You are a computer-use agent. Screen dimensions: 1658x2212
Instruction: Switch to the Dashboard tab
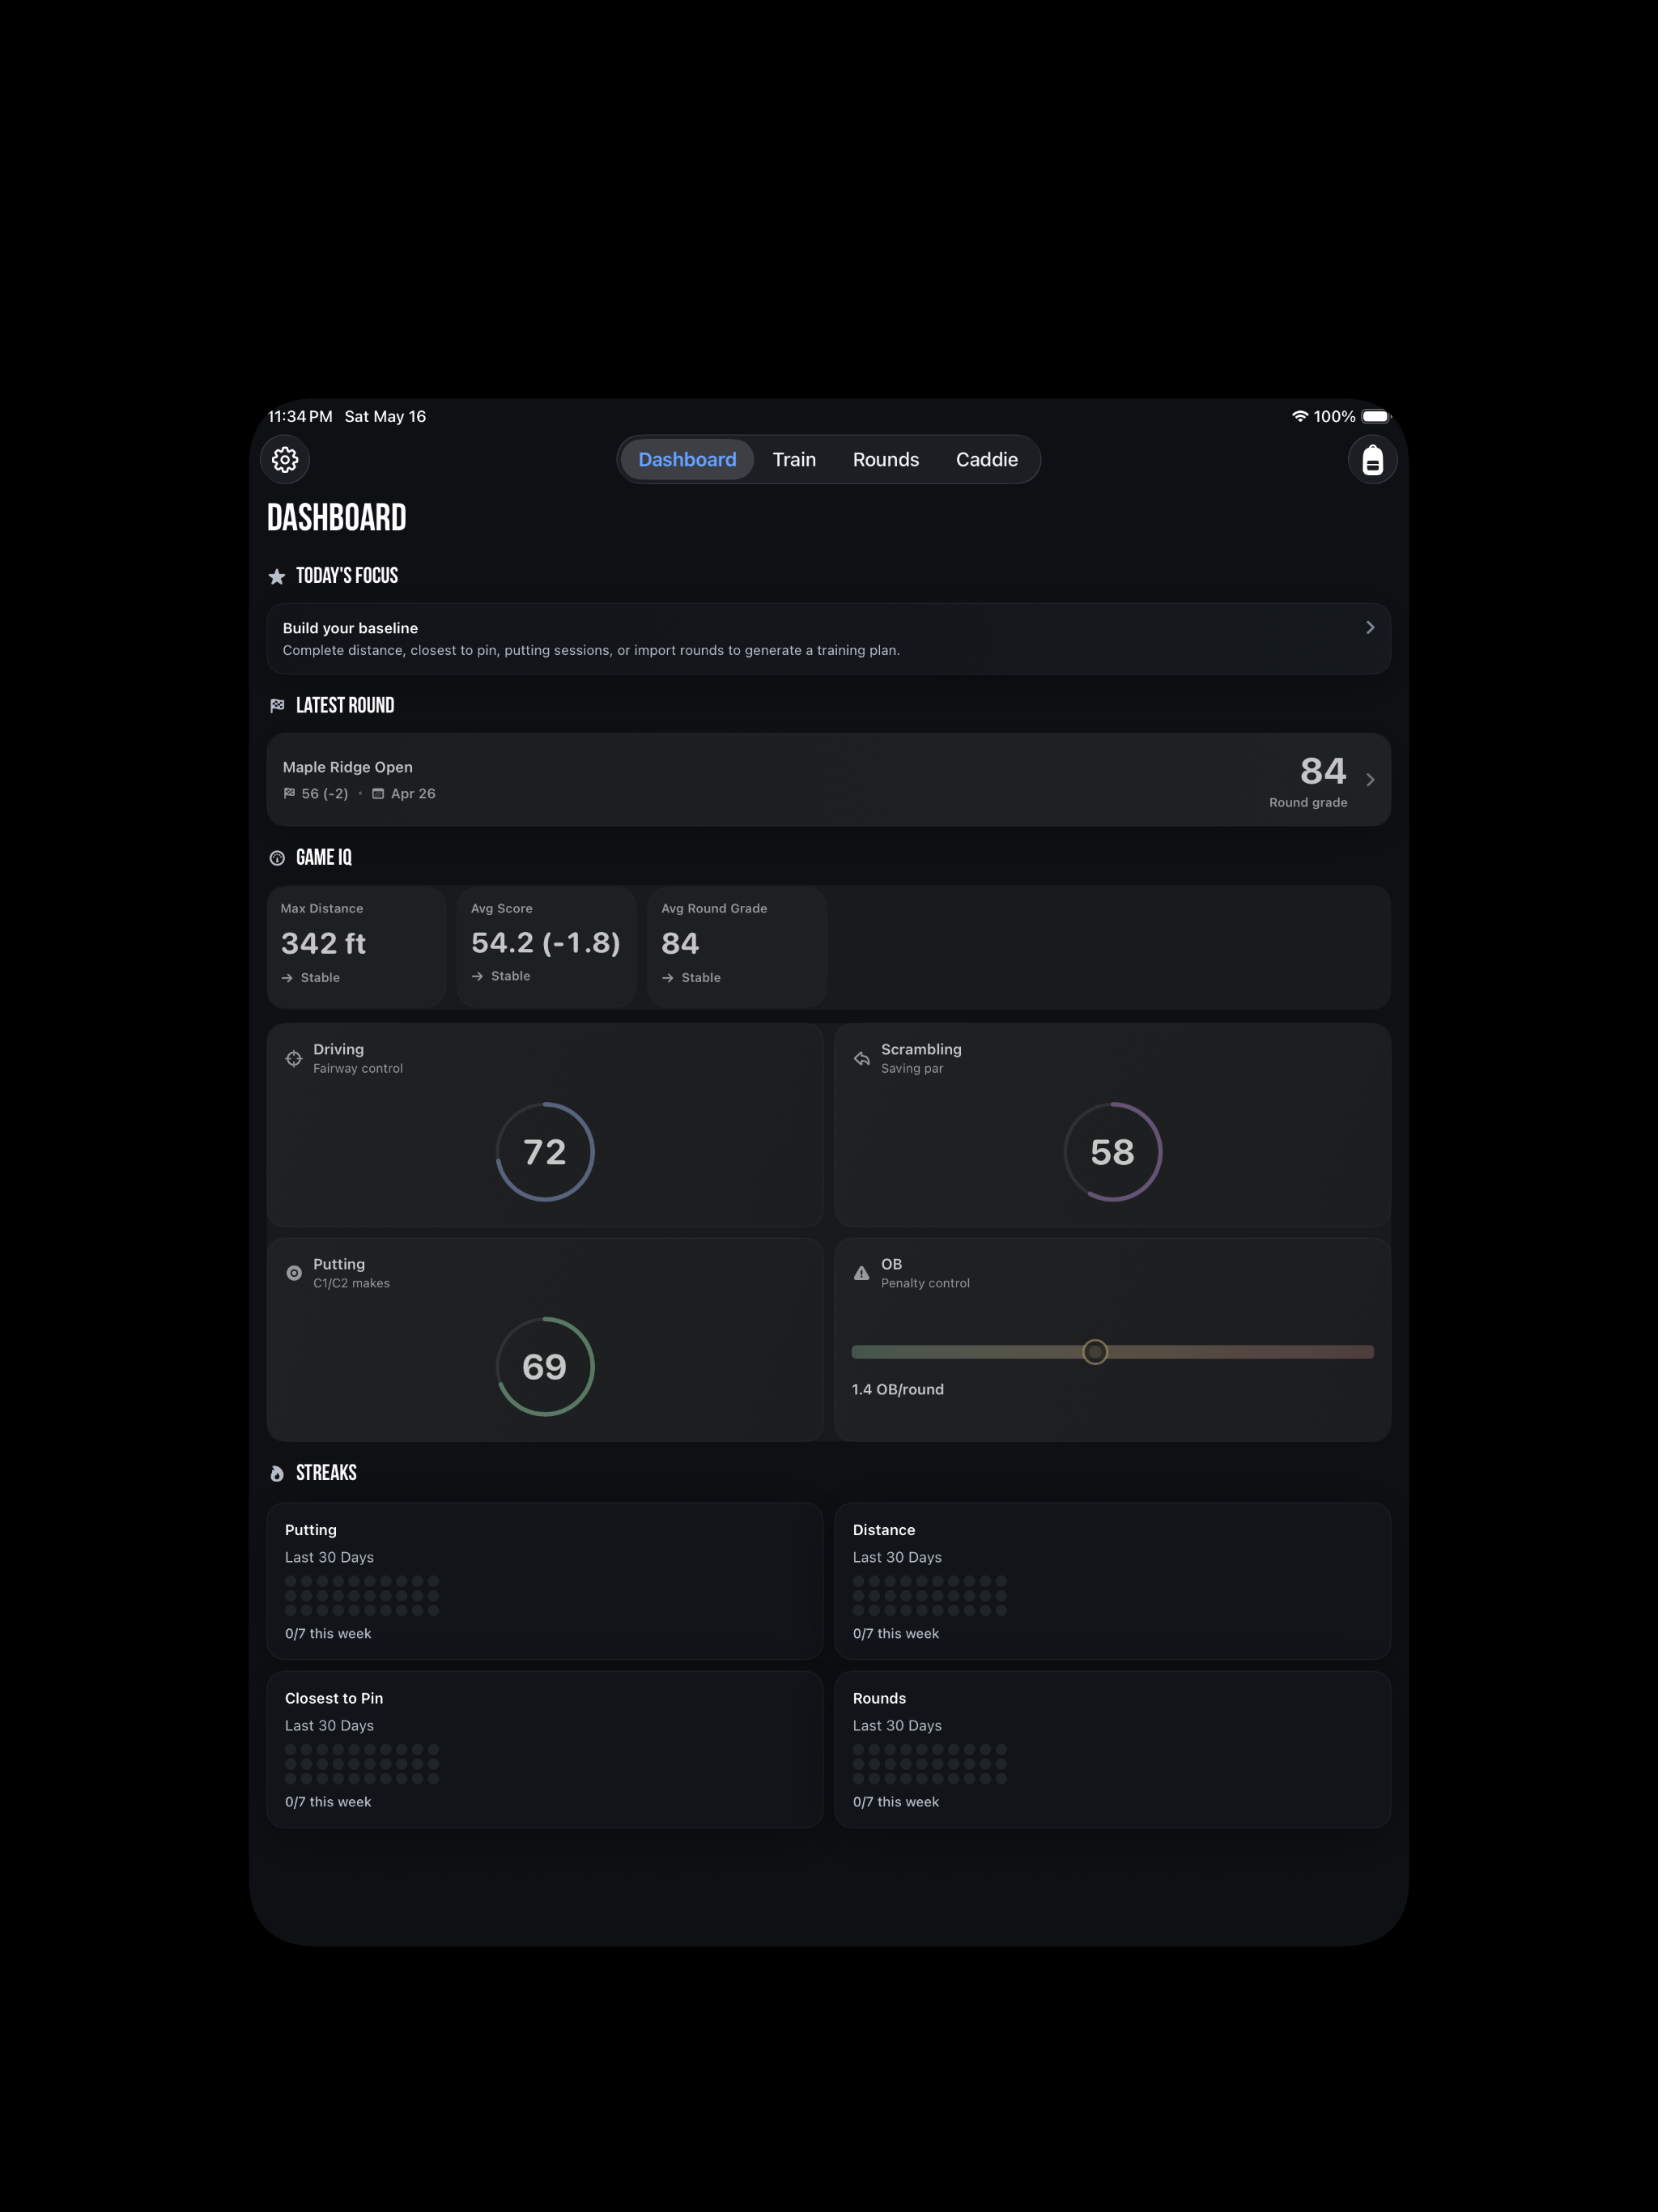[x=687, y=459]
